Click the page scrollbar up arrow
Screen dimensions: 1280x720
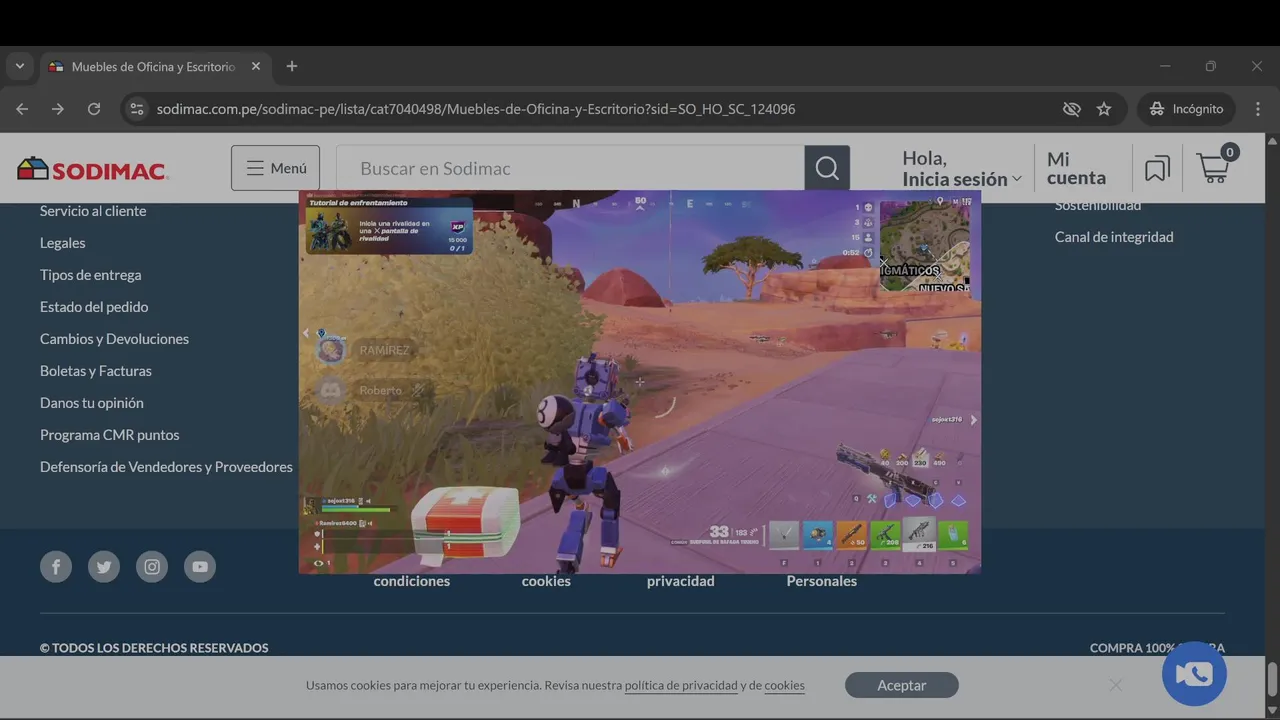tap(1272, 141)
